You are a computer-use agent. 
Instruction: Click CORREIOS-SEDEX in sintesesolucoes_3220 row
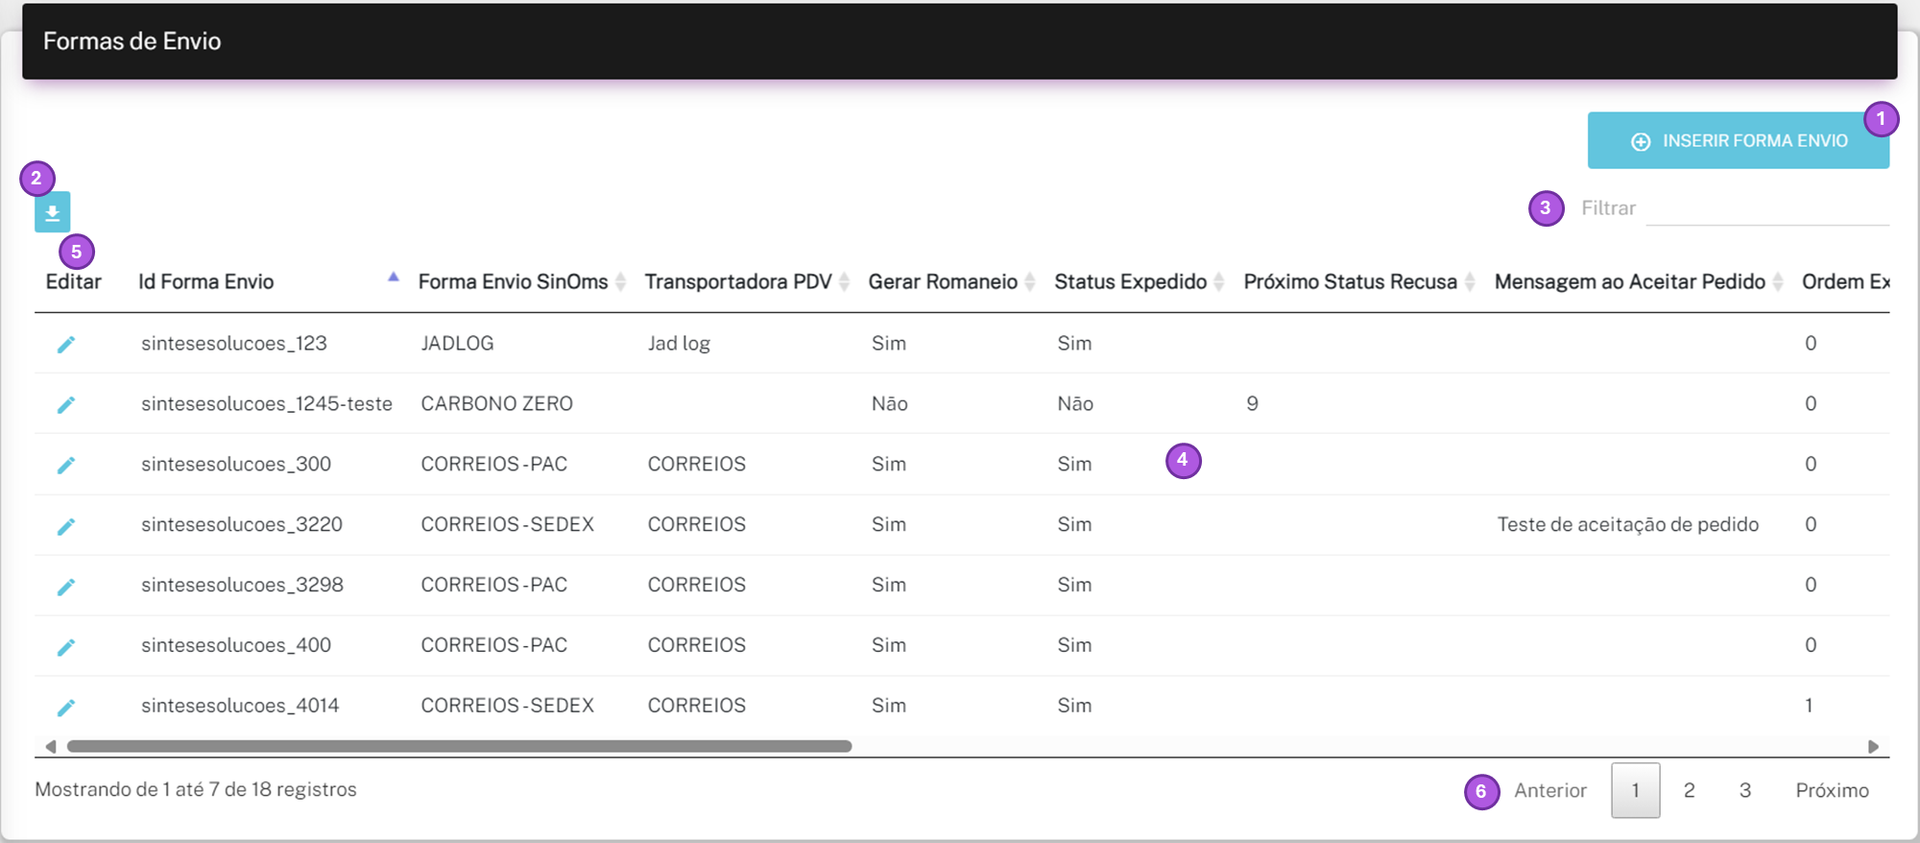pos(507,524)
